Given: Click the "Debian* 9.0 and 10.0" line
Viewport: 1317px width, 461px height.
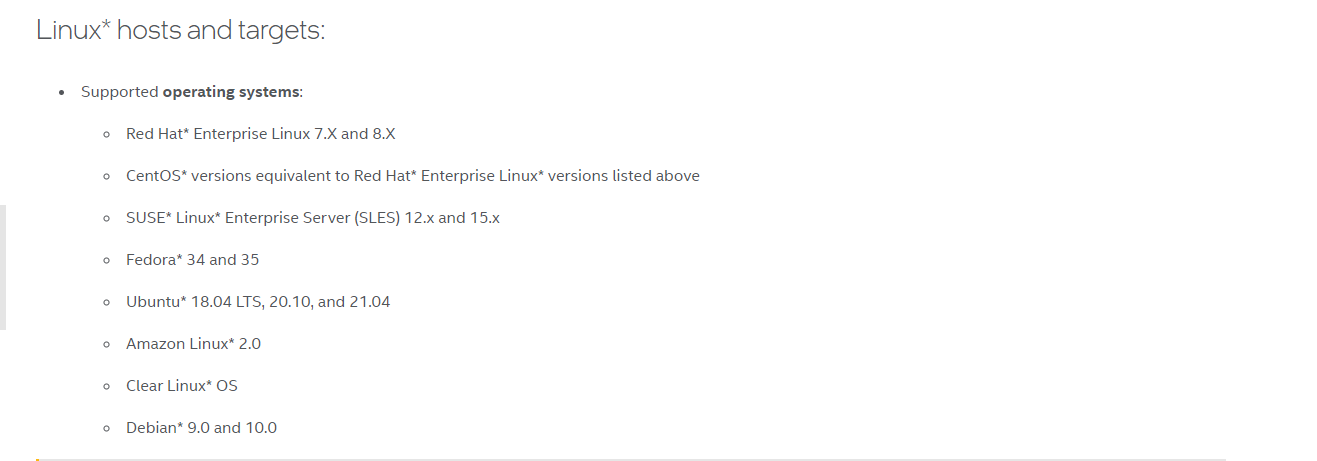Looking at the screenshot, I should pyautogui.click(x=201, y=428).
